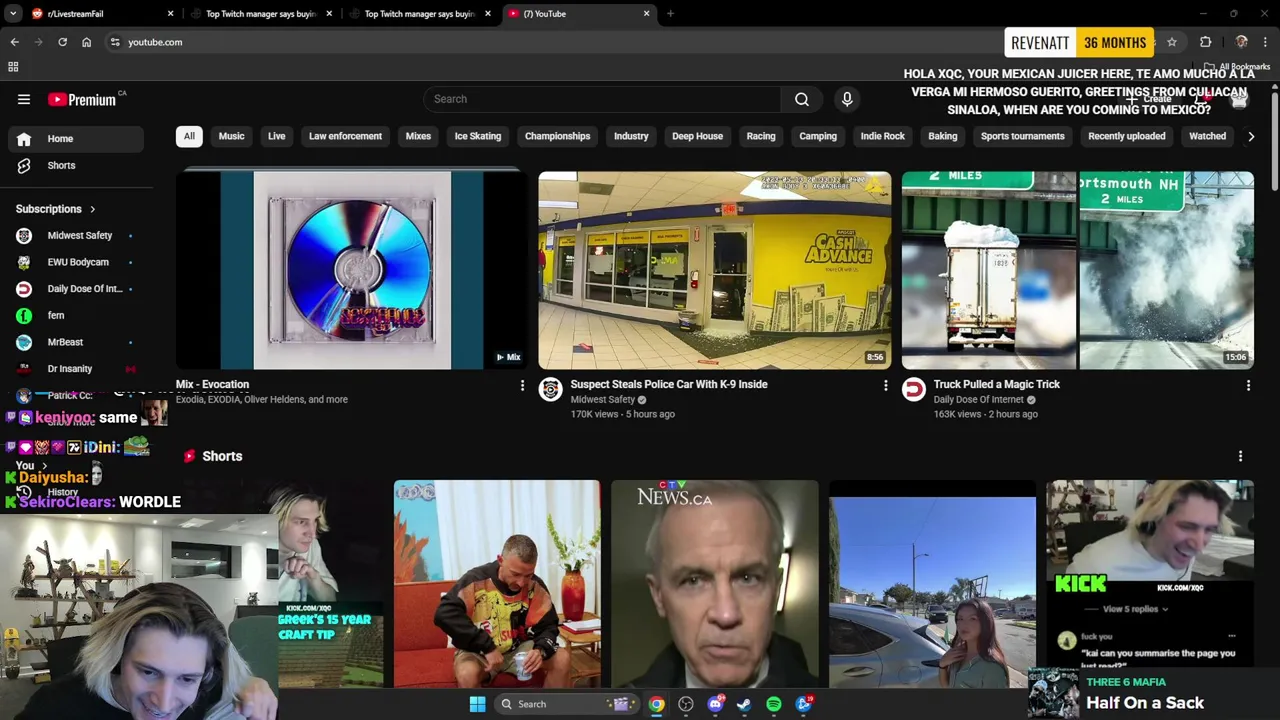
Task: Select the All filter chip
Action: coord(189,136)
